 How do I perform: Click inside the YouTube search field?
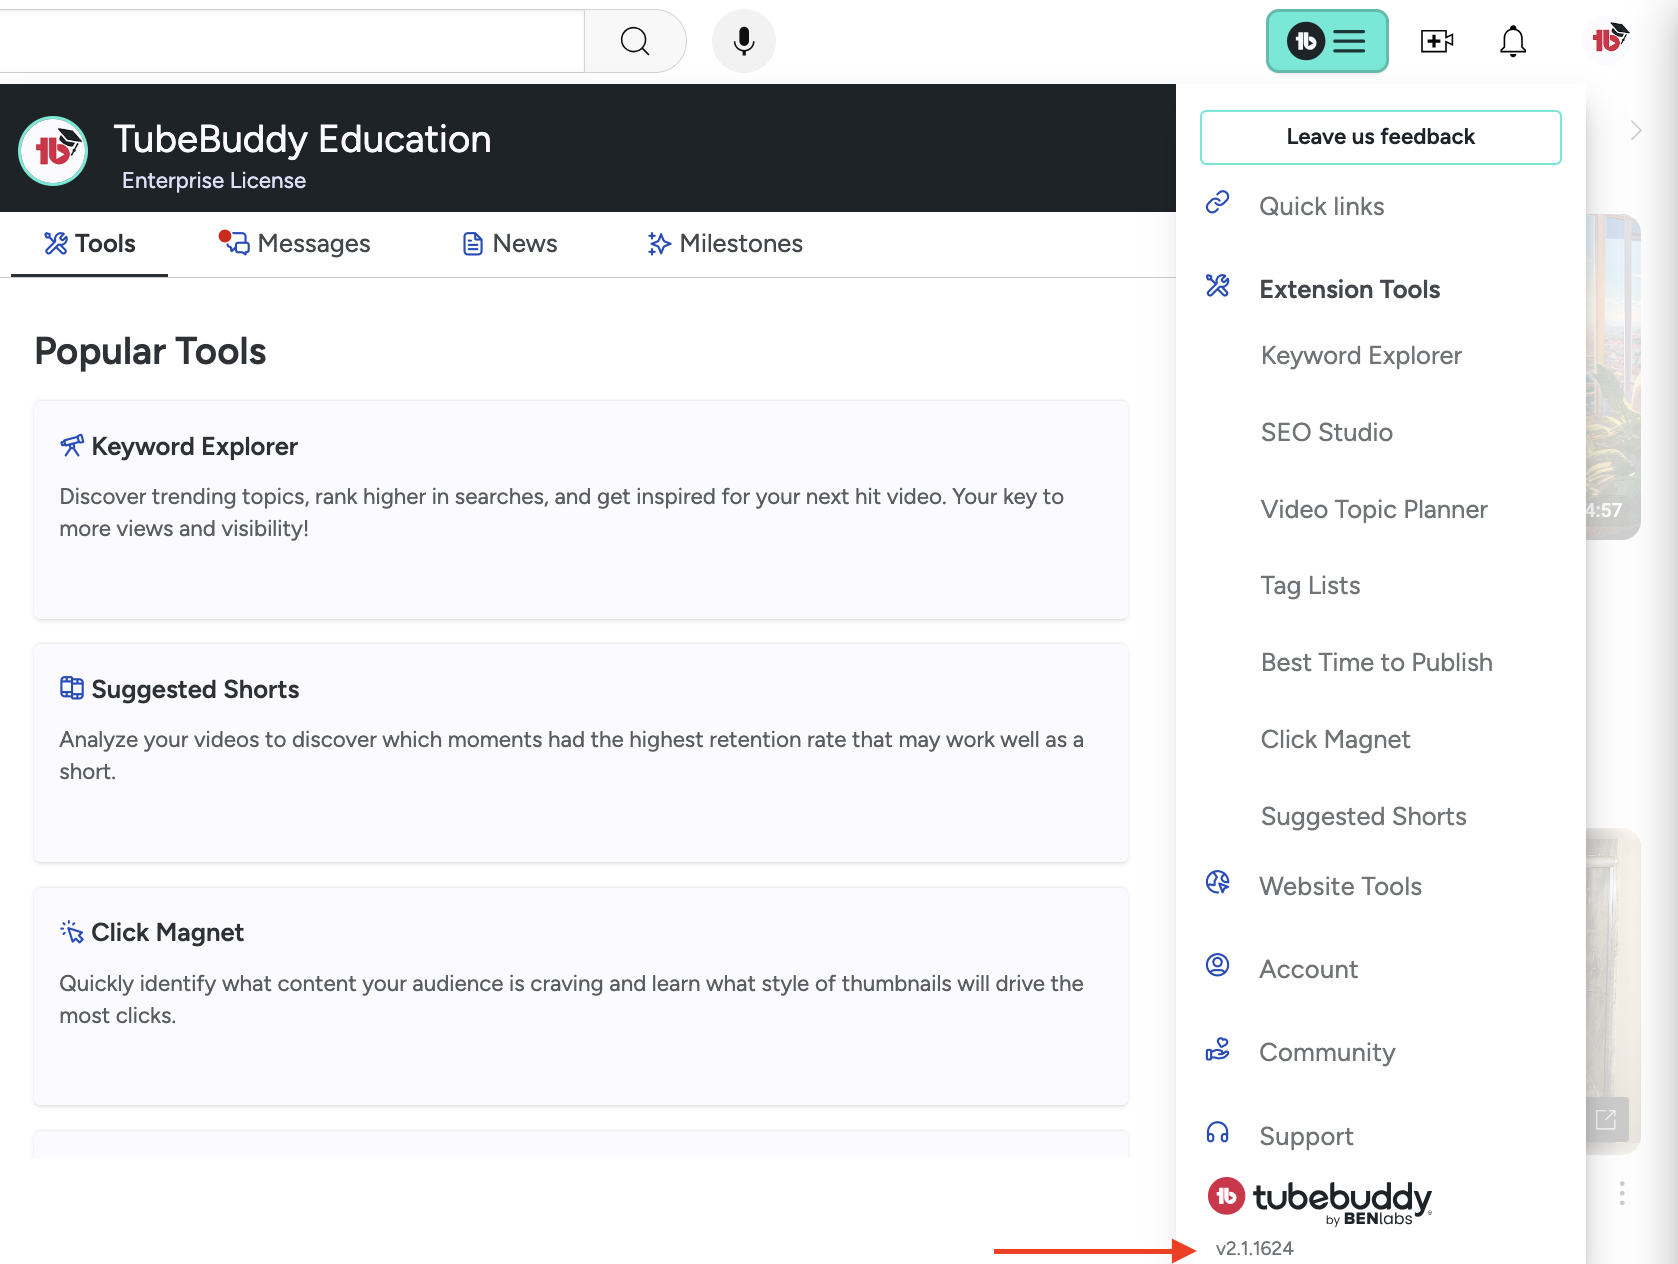pyautogui.click(x=292, y=41)
